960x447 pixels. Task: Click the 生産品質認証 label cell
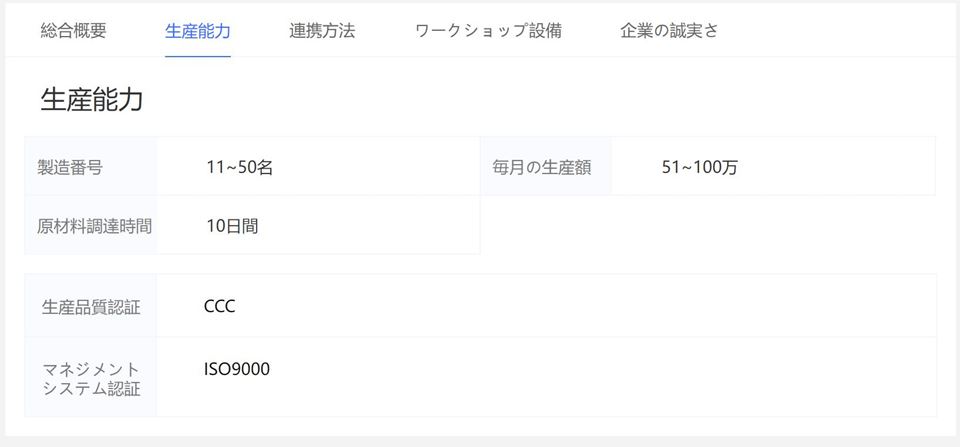pyautogui.click(x=91, y=306)
